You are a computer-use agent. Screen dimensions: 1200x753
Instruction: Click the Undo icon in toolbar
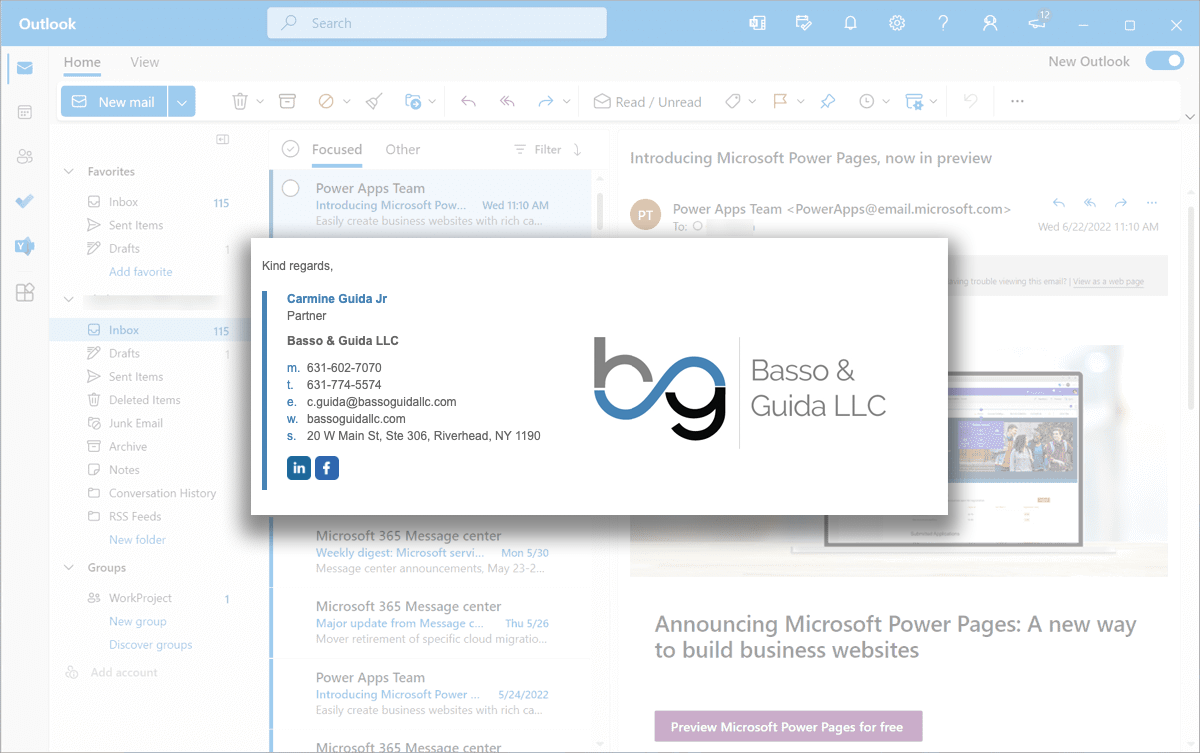[969, 101]
